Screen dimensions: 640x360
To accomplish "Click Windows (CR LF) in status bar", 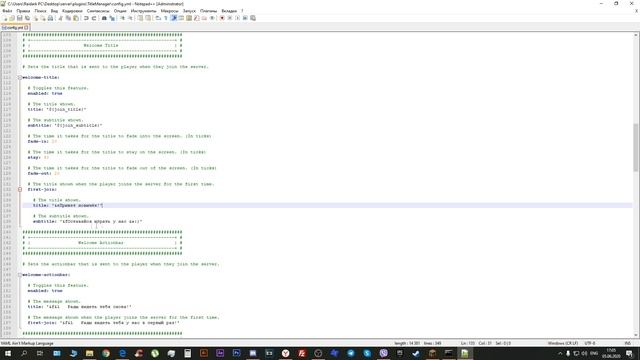I will (x=562, y=343).
